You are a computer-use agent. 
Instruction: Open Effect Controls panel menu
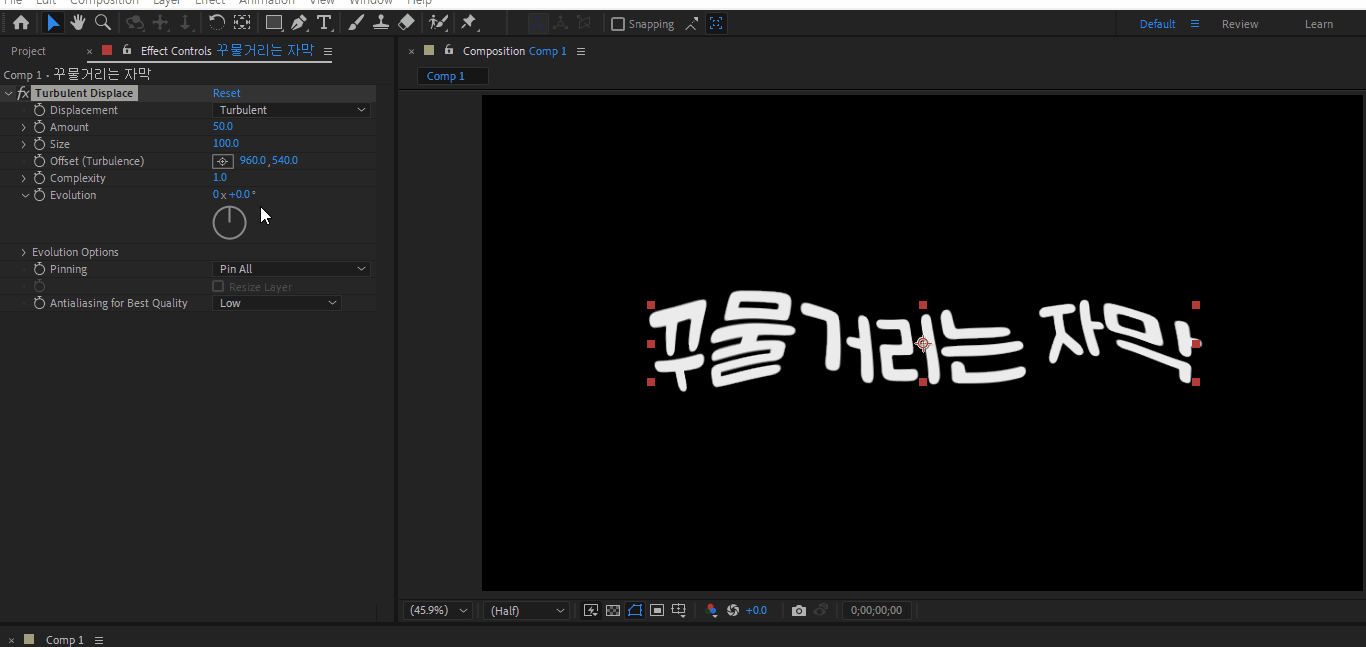coord(328,51)
